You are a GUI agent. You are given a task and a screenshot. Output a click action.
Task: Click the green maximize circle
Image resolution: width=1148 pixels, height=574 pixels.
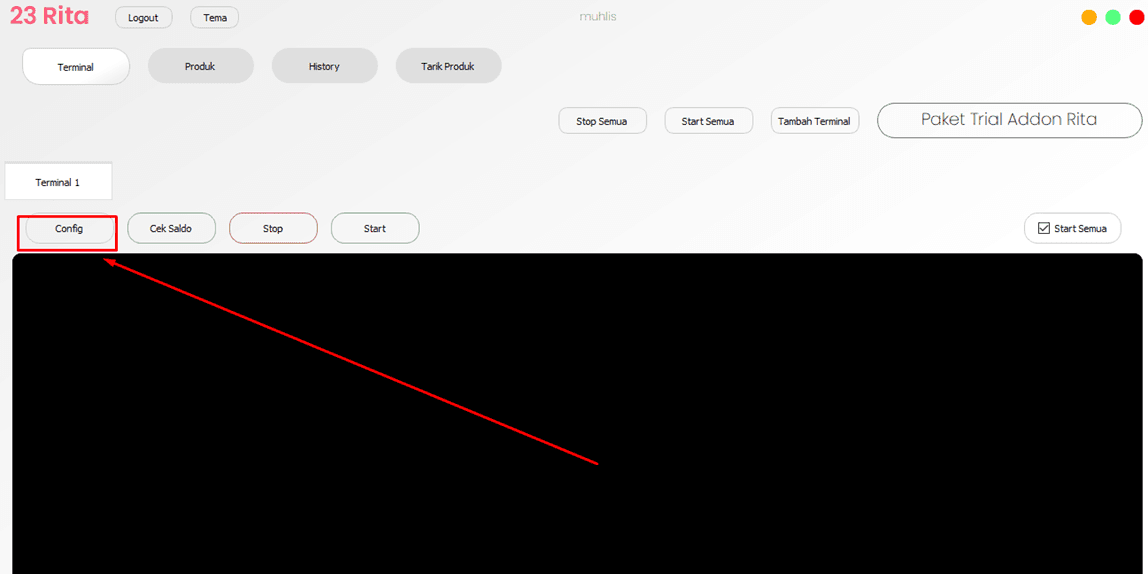point(1113,17)
